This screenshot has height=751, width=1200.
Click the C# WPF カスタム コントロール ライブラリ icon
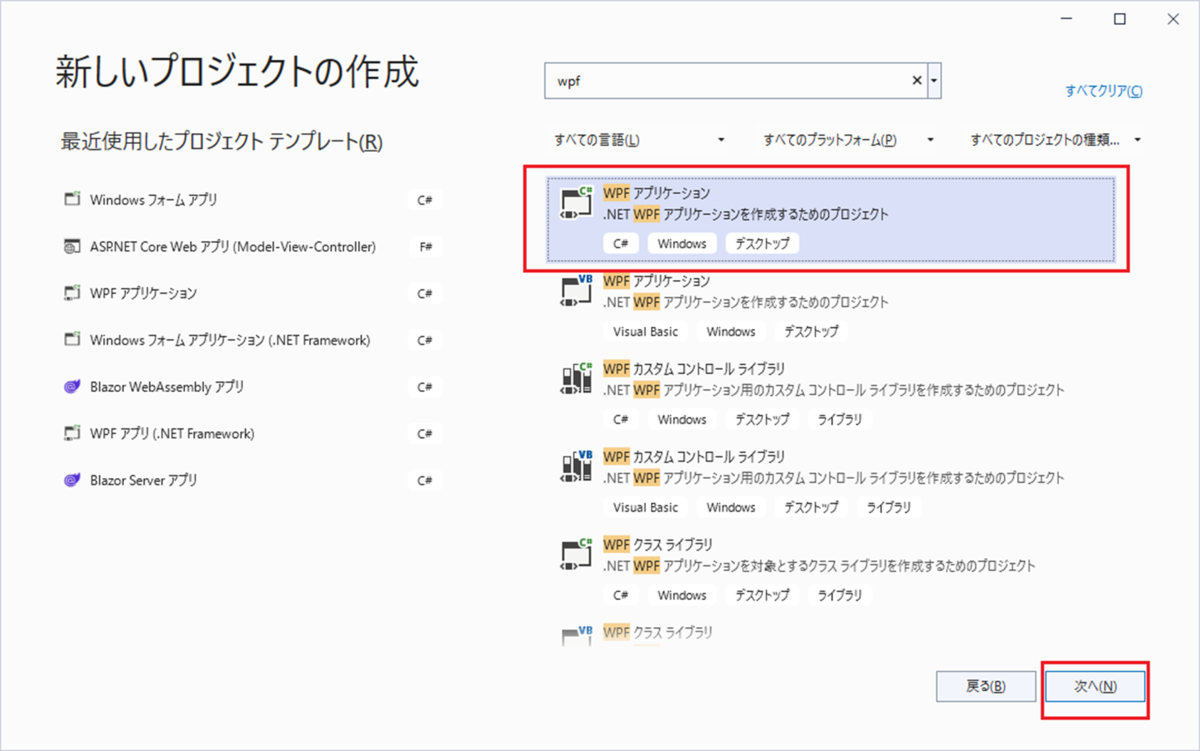pos(577,378)
